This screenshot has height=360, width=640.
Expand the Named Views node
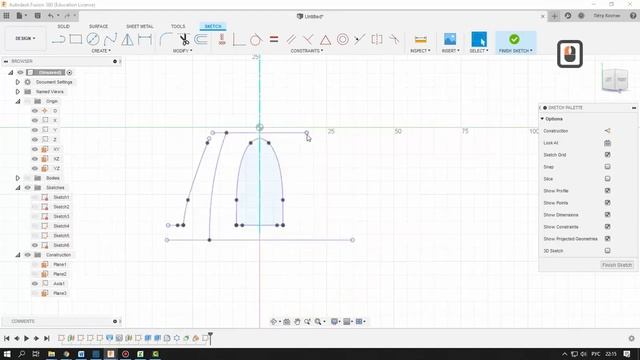[18, 92]
